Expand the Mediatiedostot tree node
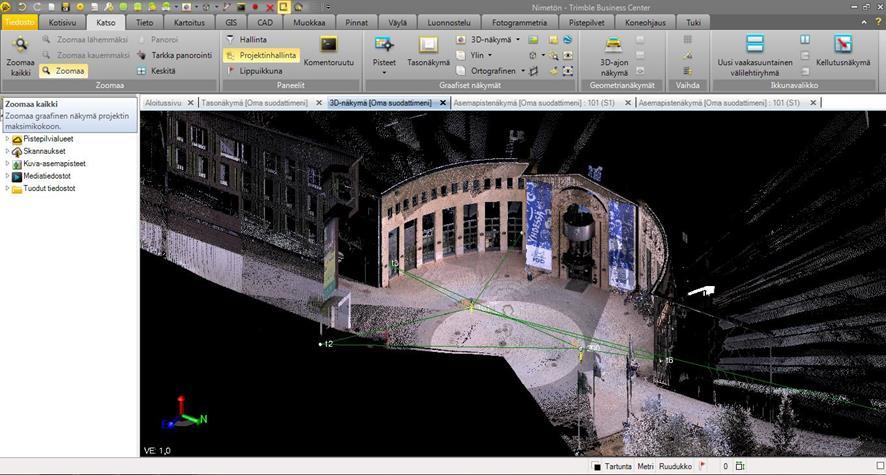The width and height of the screenshot is (886, 475). pyautogui.click(x=7, y=176)
